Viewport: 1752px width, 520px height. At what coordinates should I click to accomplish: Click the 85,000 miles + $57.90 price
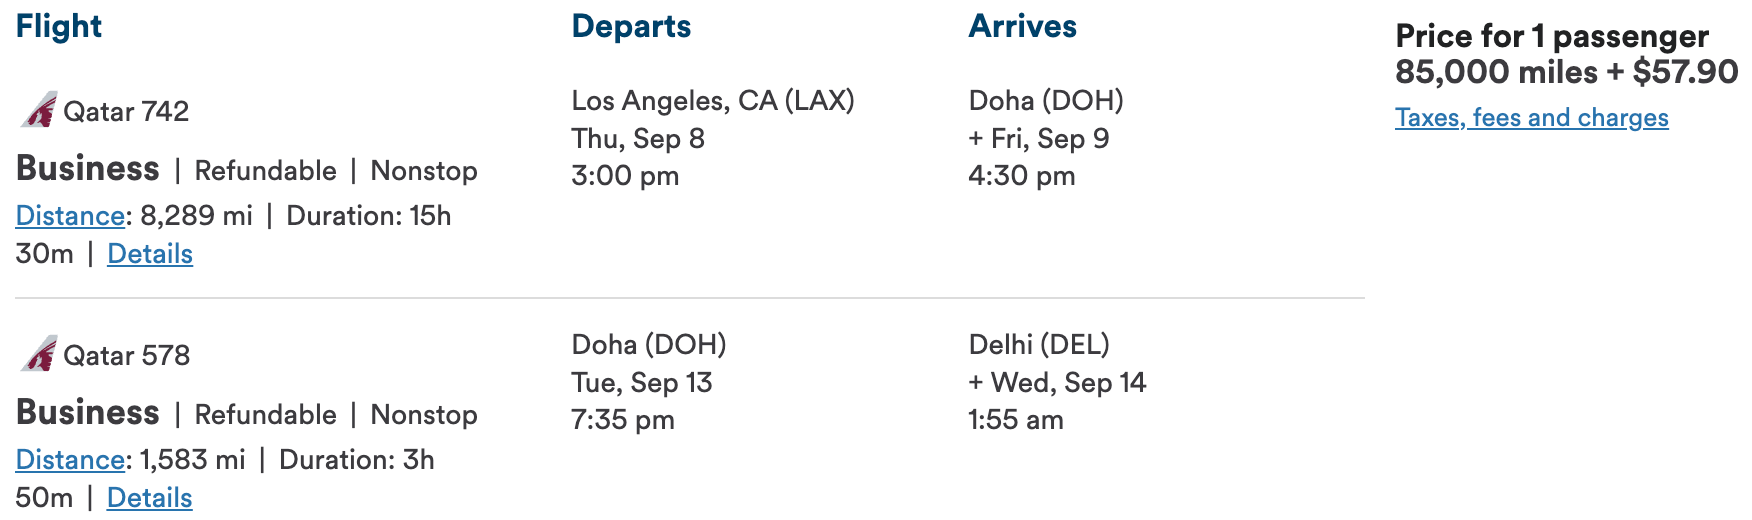tap(1567, 72)
